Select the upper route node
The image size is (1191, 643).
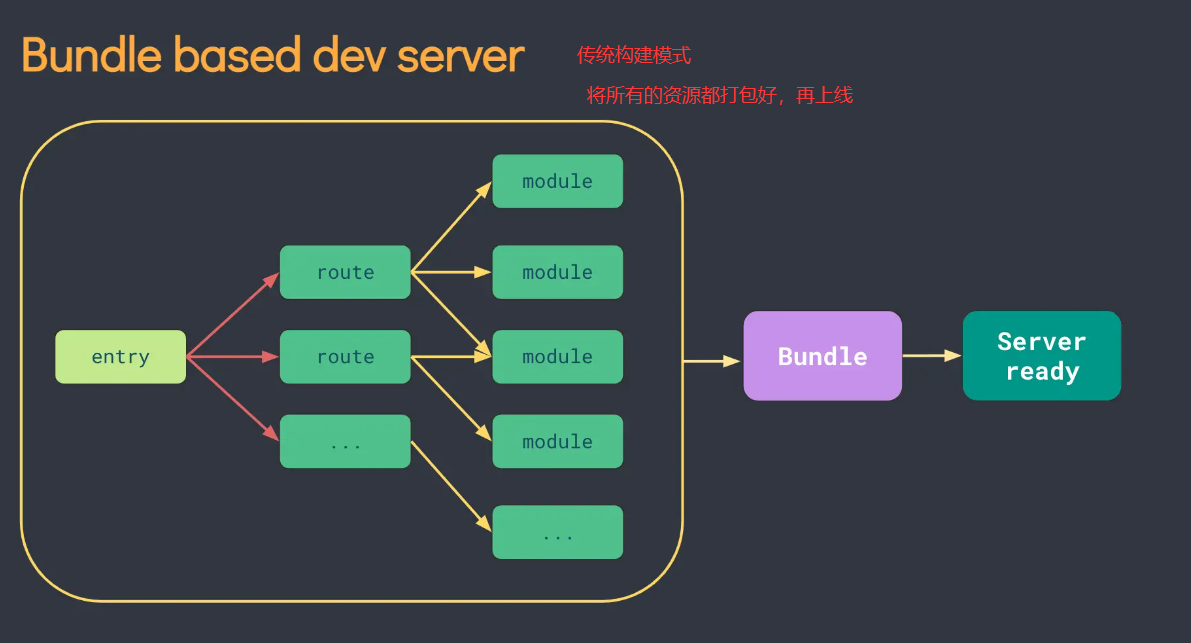point(345,272)
